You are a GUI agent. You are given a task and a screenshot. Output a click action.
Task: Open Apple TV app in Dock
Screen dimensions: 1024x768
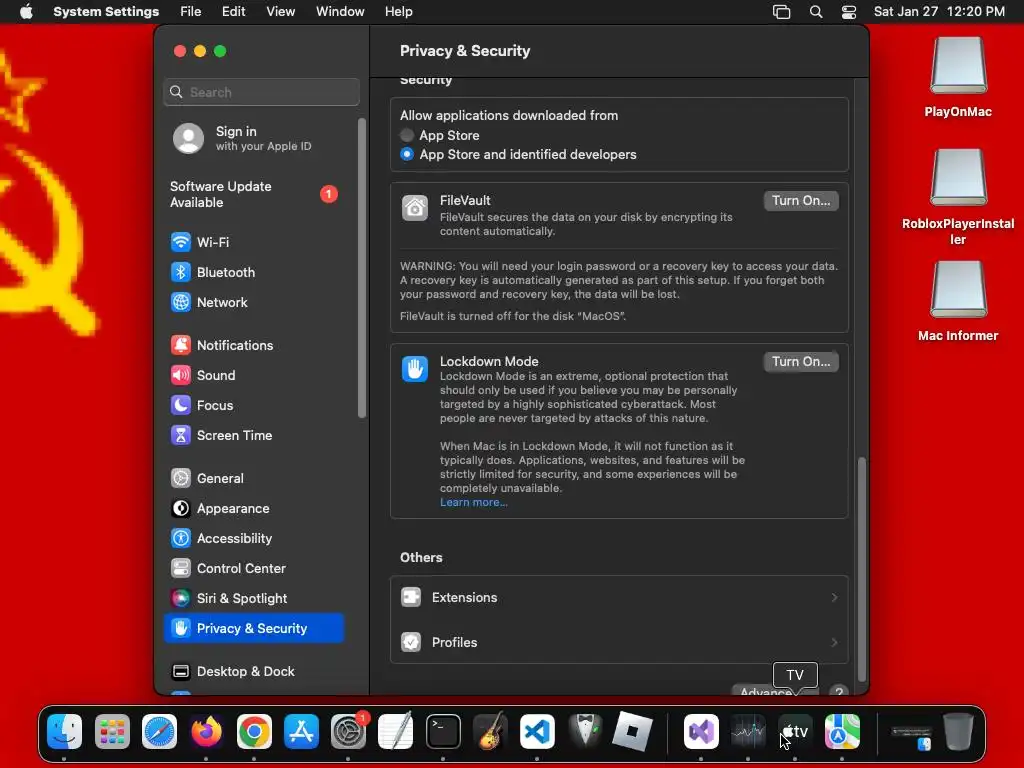pos(795,731)
